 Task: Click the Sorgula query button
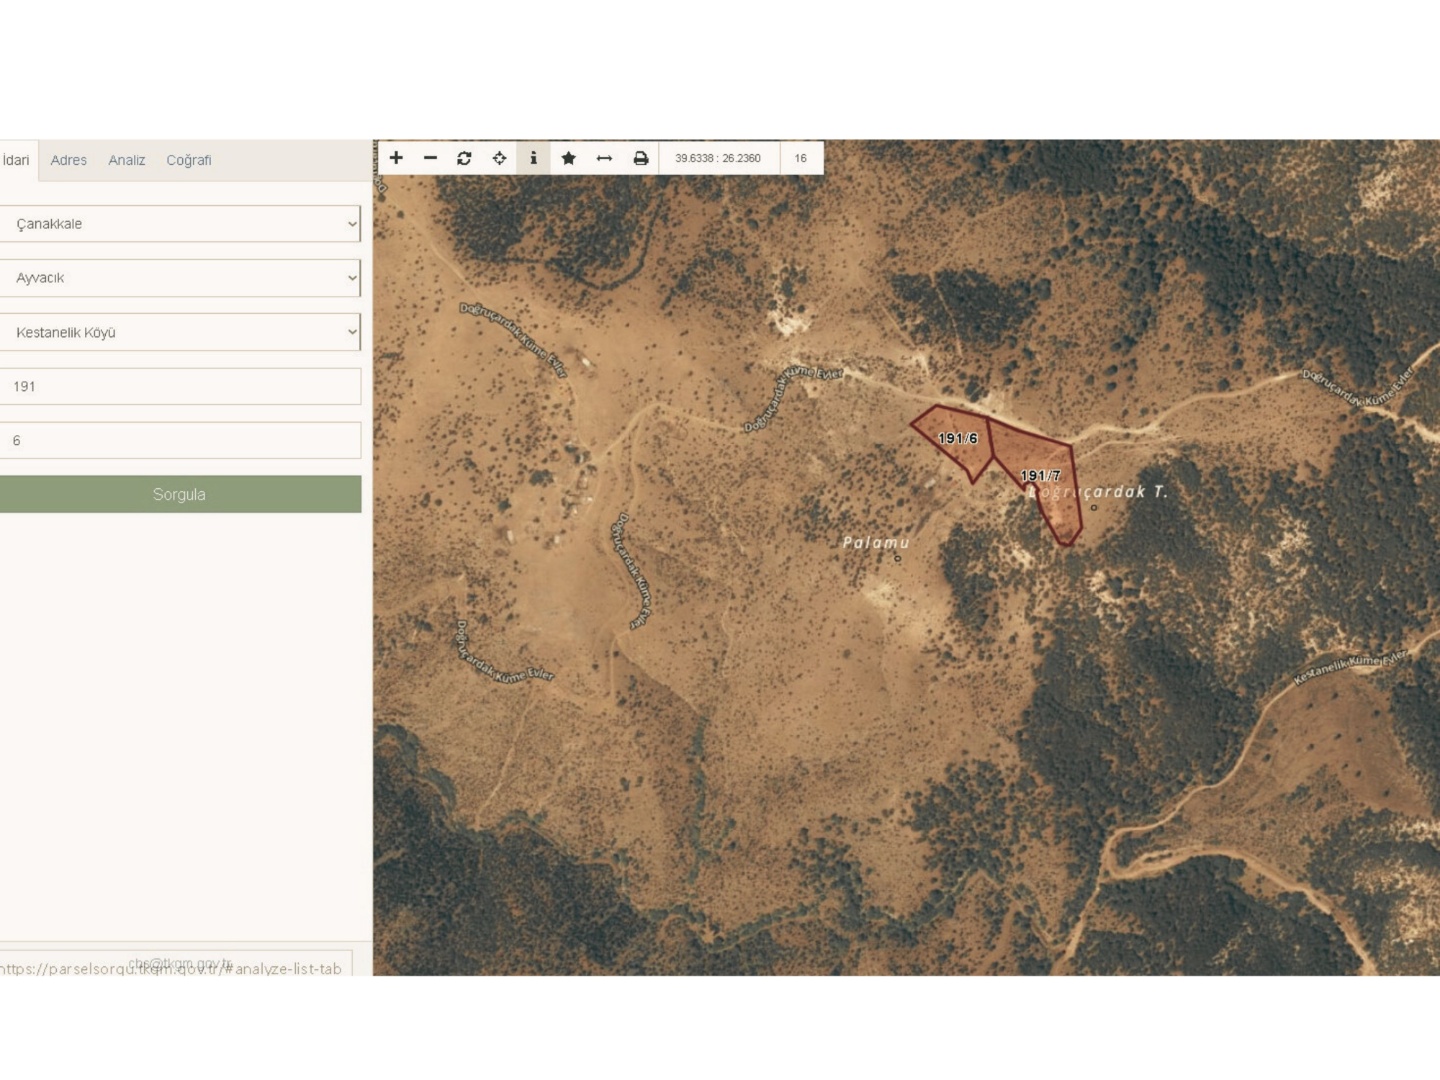tap(180, 494)
